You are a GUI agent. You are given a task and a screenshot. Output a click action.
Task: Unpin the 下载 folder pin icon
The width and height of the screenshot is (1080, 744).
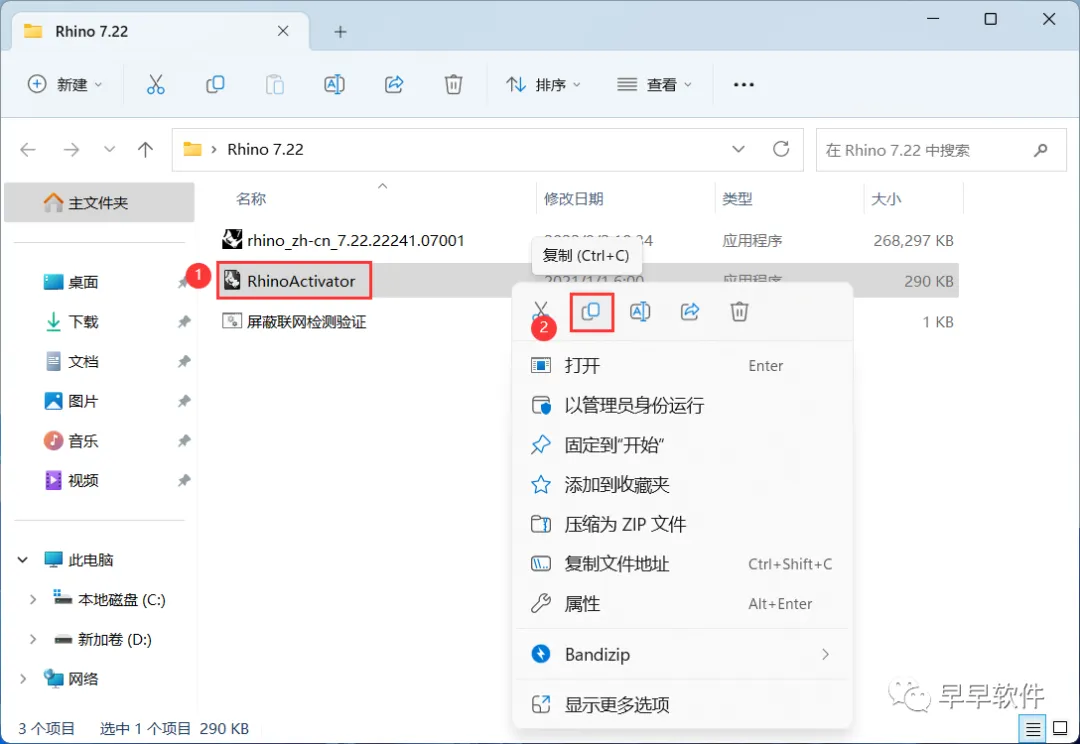184,322
